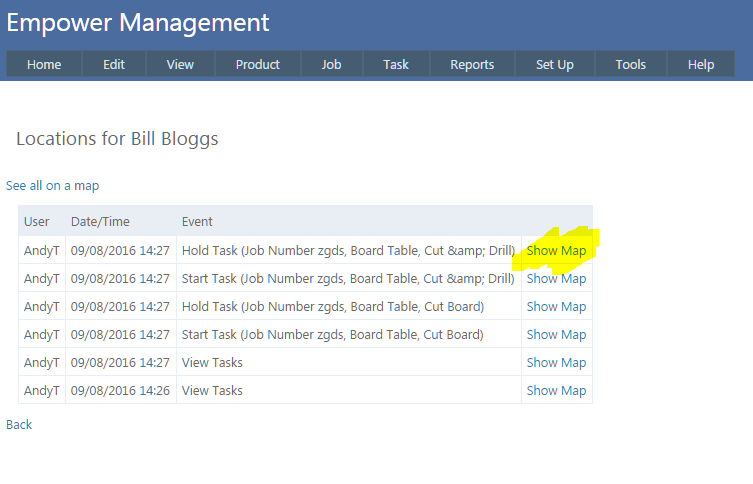Click the Date/Time column header

(100, 222)
